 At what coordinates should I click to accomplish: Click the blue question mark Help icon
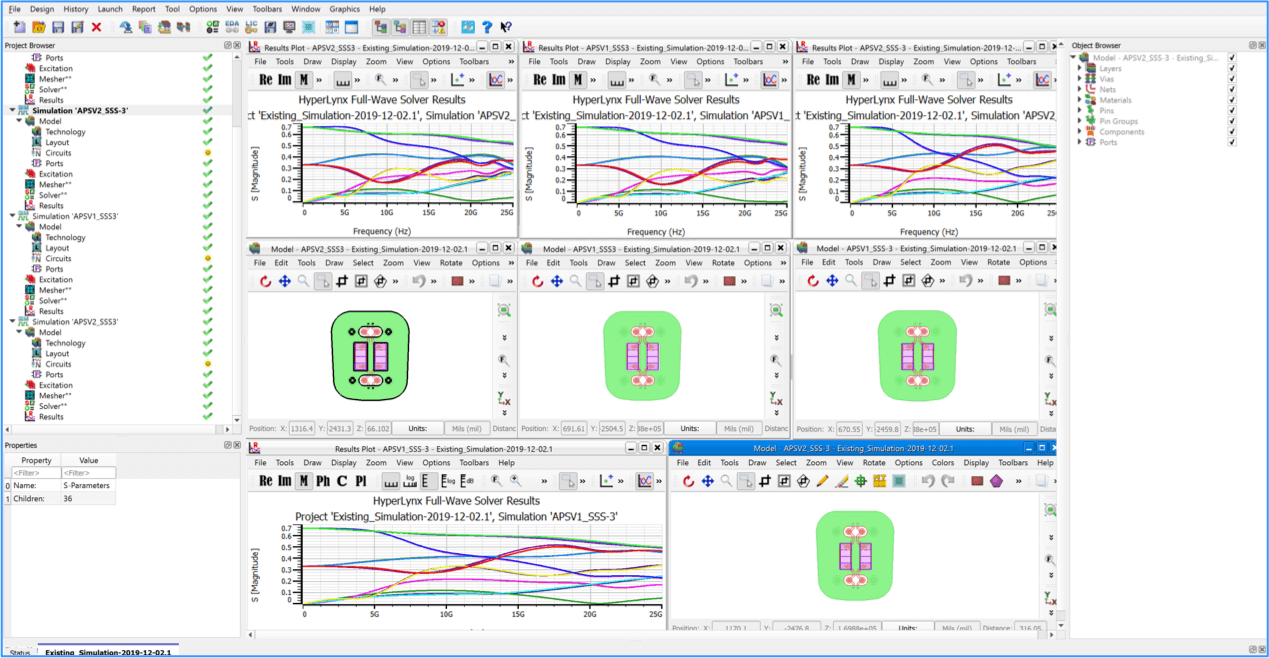[x=486, y=27]
